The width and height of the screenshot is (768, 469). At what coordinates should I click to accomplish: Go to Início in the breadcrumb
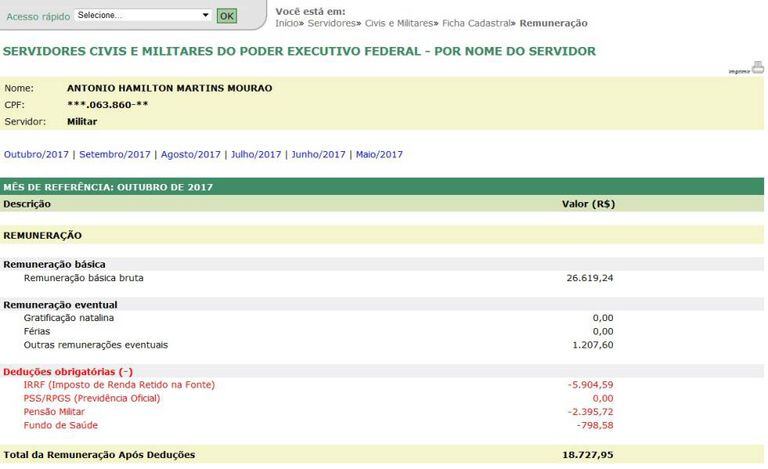coord(288,23)
